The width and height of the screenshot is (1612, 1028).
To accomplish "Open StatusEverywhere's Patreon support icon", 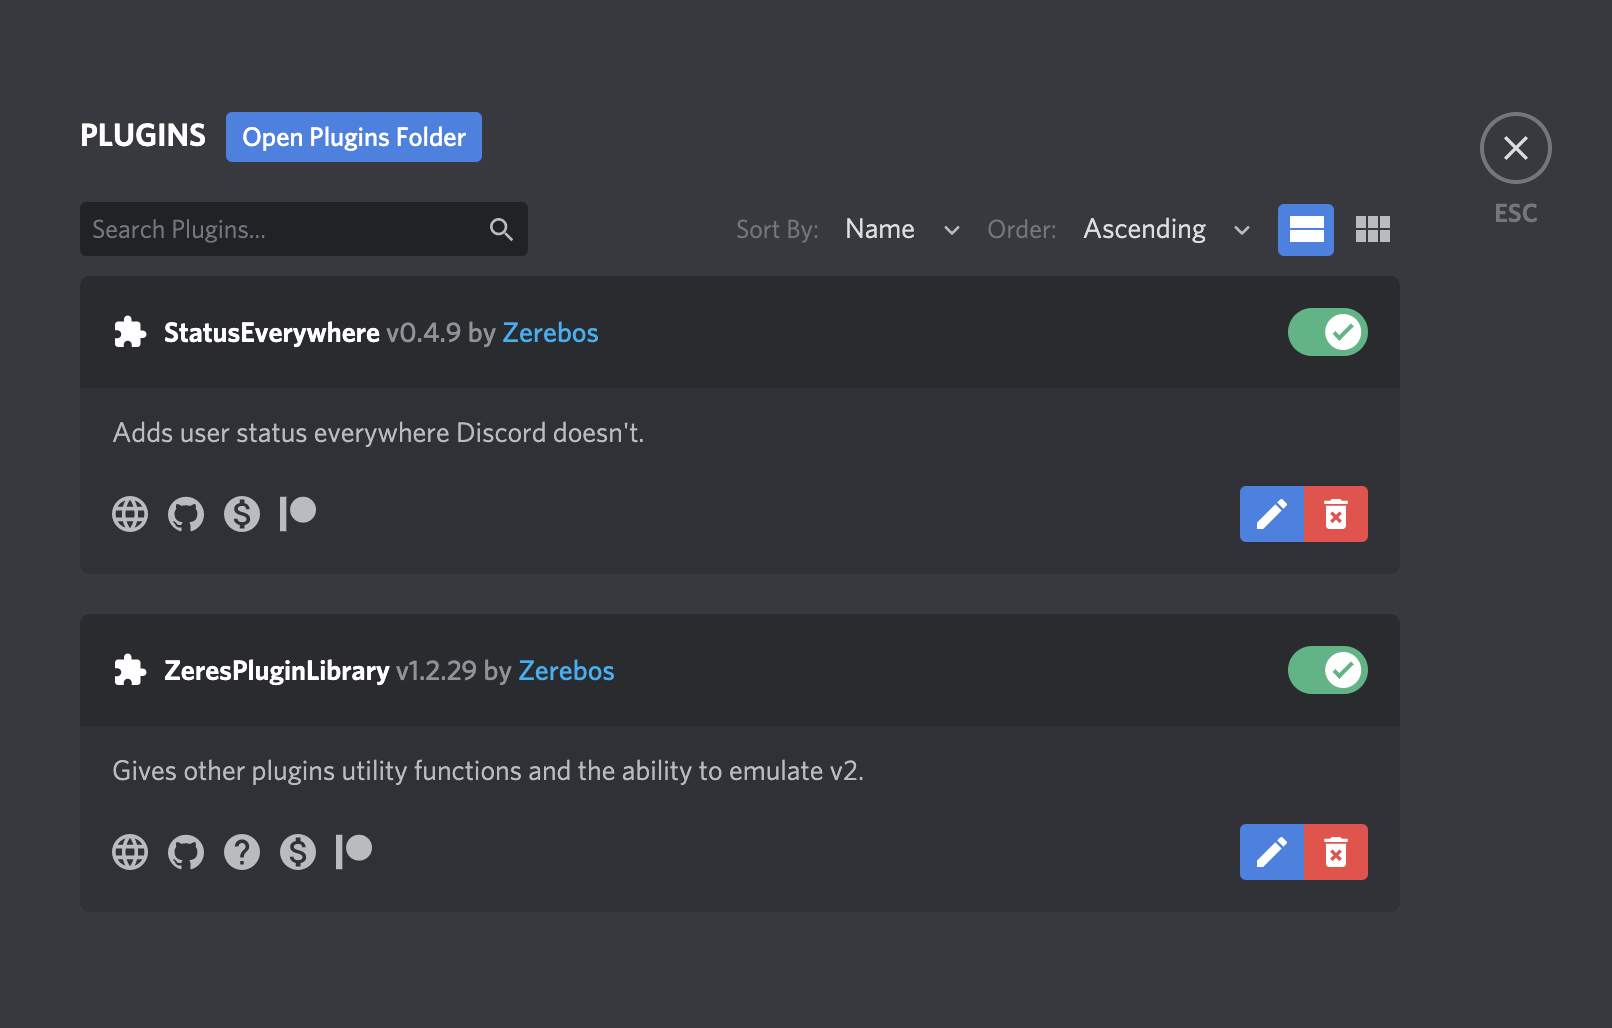I will tap(297, 513).
